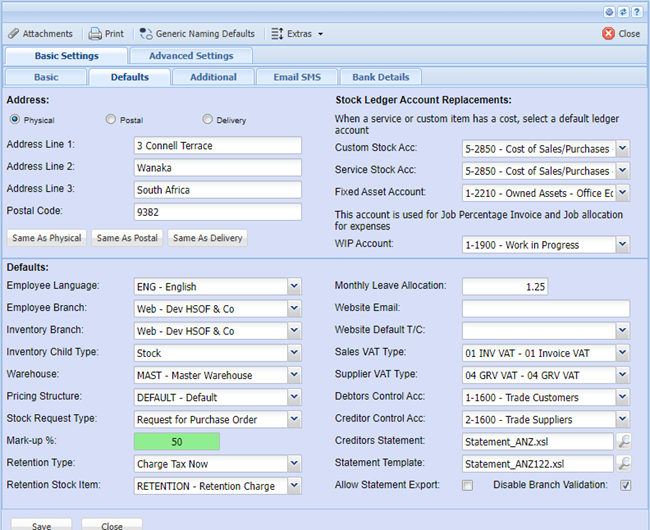Enable Allow Statement Export checkbox
Image resolution: width=650 pixels, height=530 pixels.
467,486
